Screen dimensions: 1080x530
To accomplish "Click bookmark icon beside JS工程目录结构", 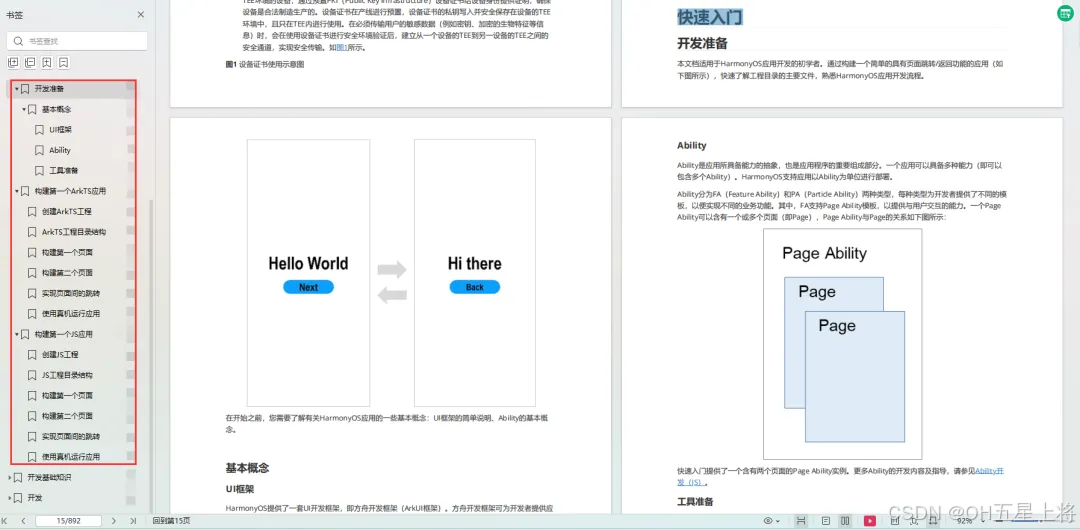I will pos(32,375).
